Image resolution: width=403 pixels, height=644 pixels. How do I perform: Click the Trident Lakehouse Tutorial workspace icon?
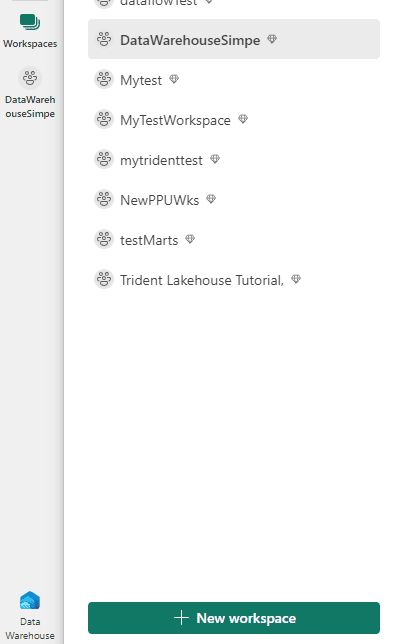coord(104,279)
